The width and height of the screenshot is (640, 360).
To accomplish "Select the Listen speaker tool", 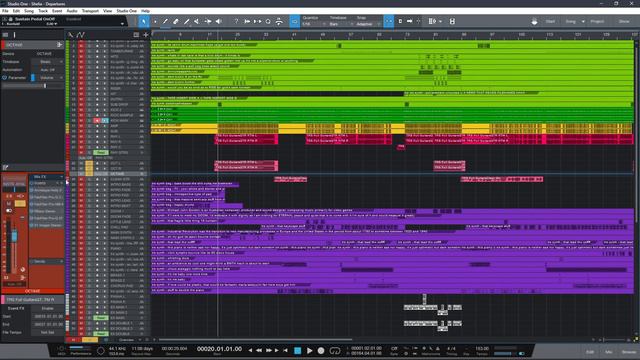I will [x=219, y=21].
